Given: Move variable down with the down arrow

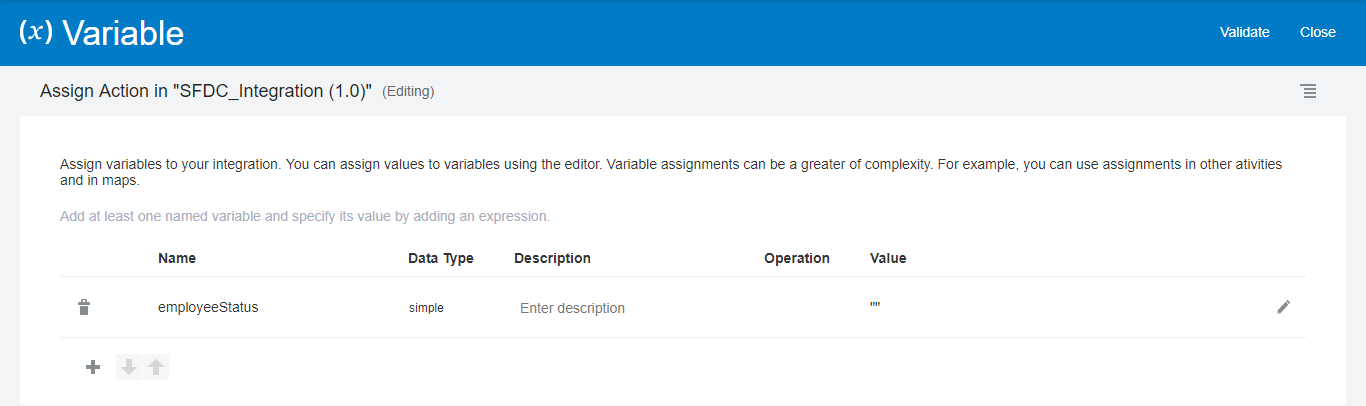Looking at the screenshot, I should point(129,367).
